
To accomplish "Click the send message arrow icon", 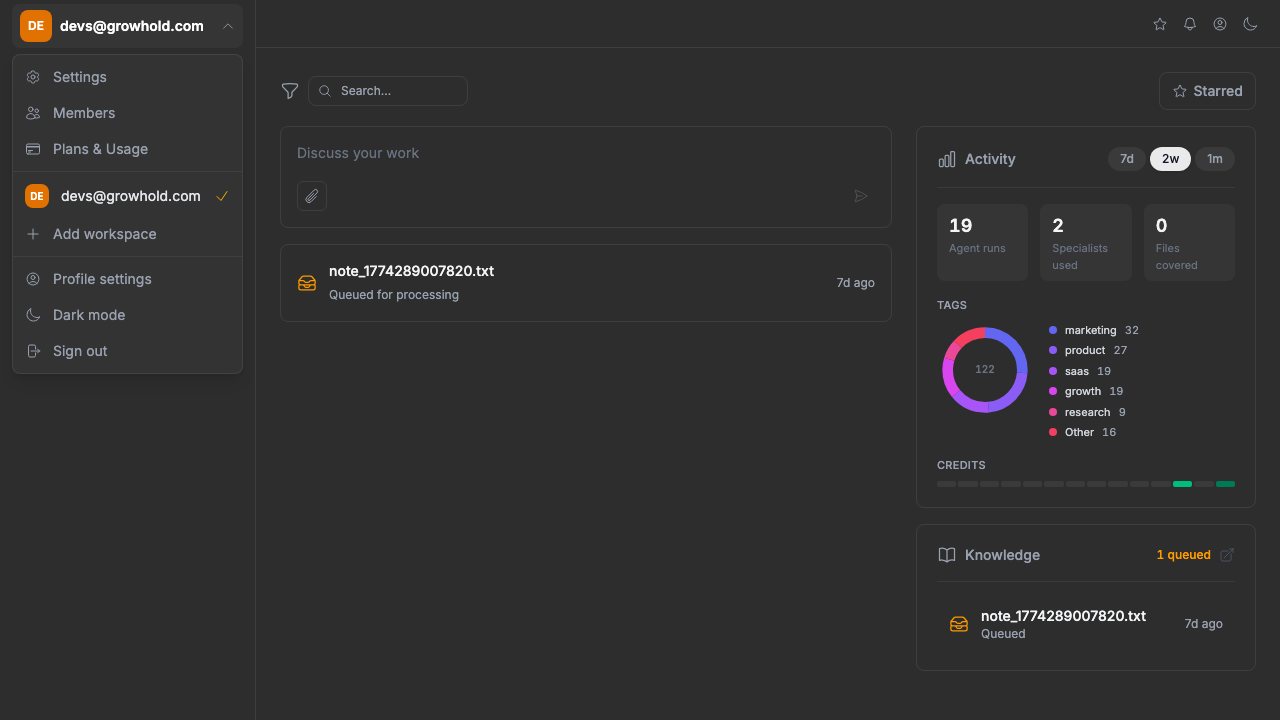I will (x=861, y=196).
